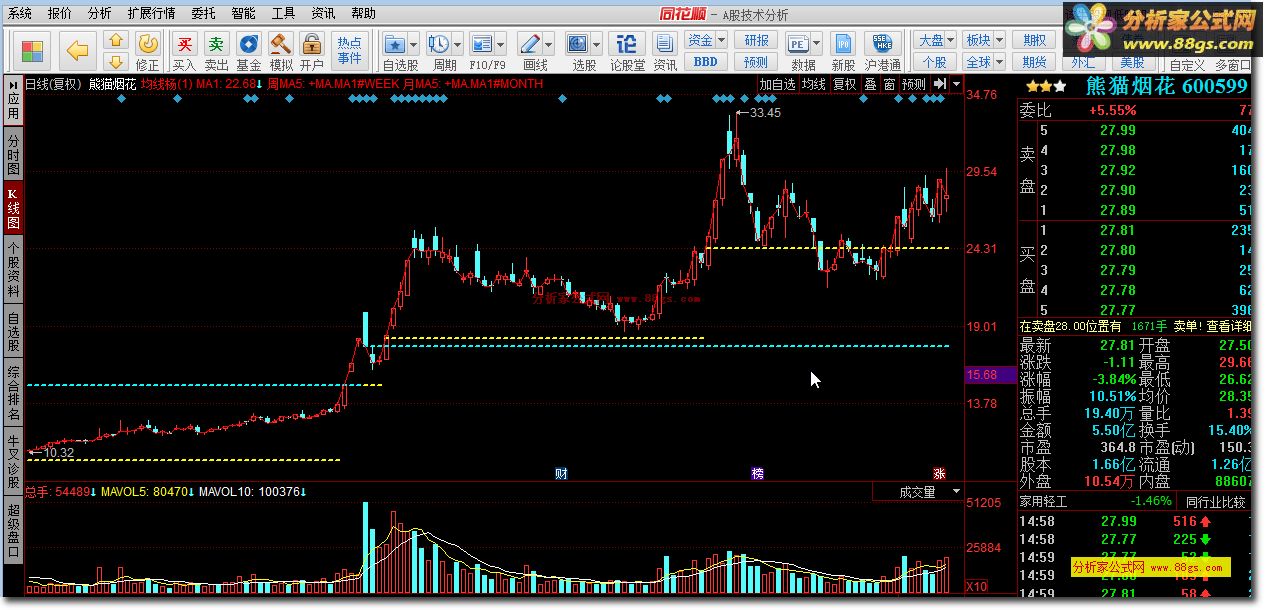Image resolution: width=1265 pixels, height=610 pixels.
Task: Click the 榜 marker on chart axis
Action: [x=758, y=473]
